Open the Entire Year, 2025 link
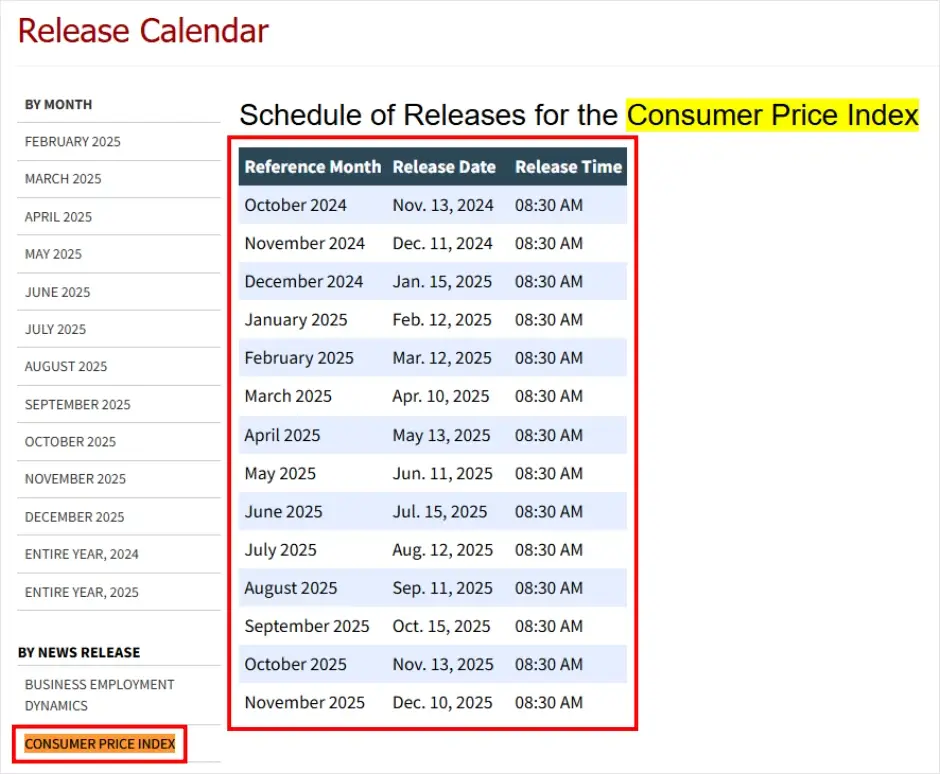Image resolution: width=940 pixels, height=774 pixels. coord(82,592)
